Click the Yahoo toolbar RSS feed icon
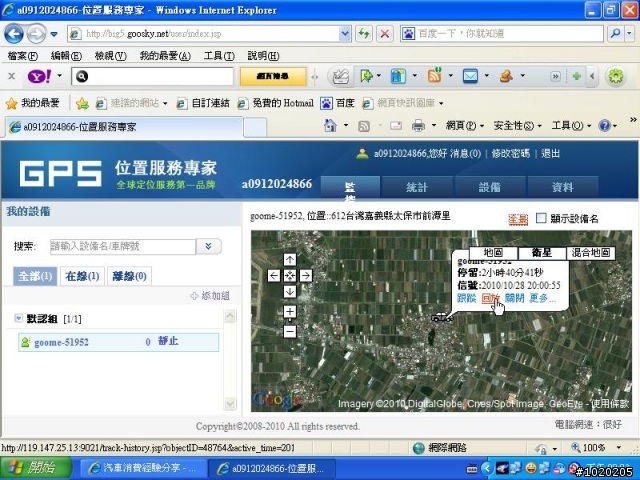 434,76
